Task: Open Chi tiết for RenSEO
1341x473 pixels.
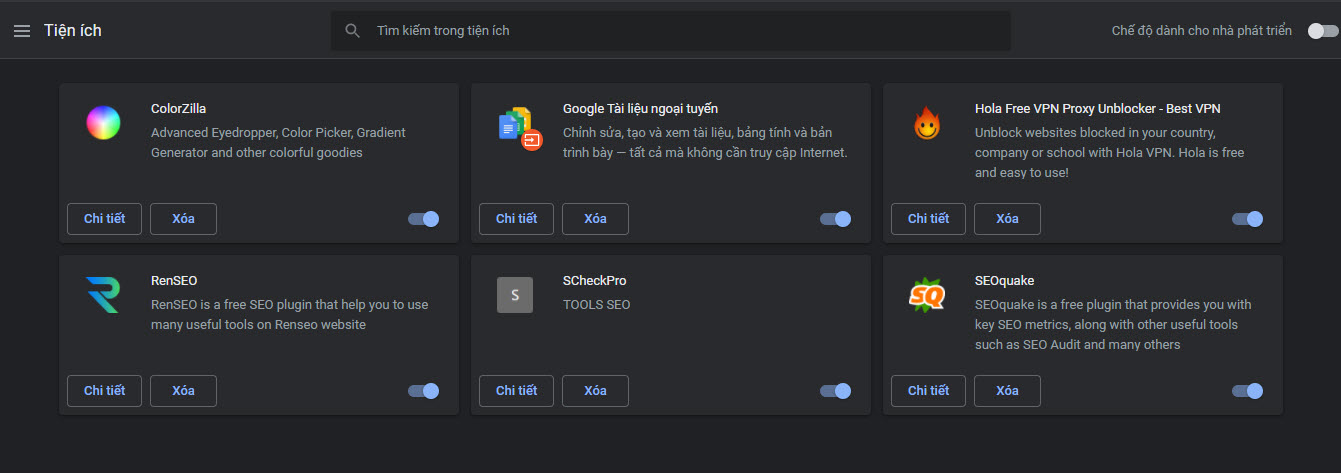Action: 104,391
